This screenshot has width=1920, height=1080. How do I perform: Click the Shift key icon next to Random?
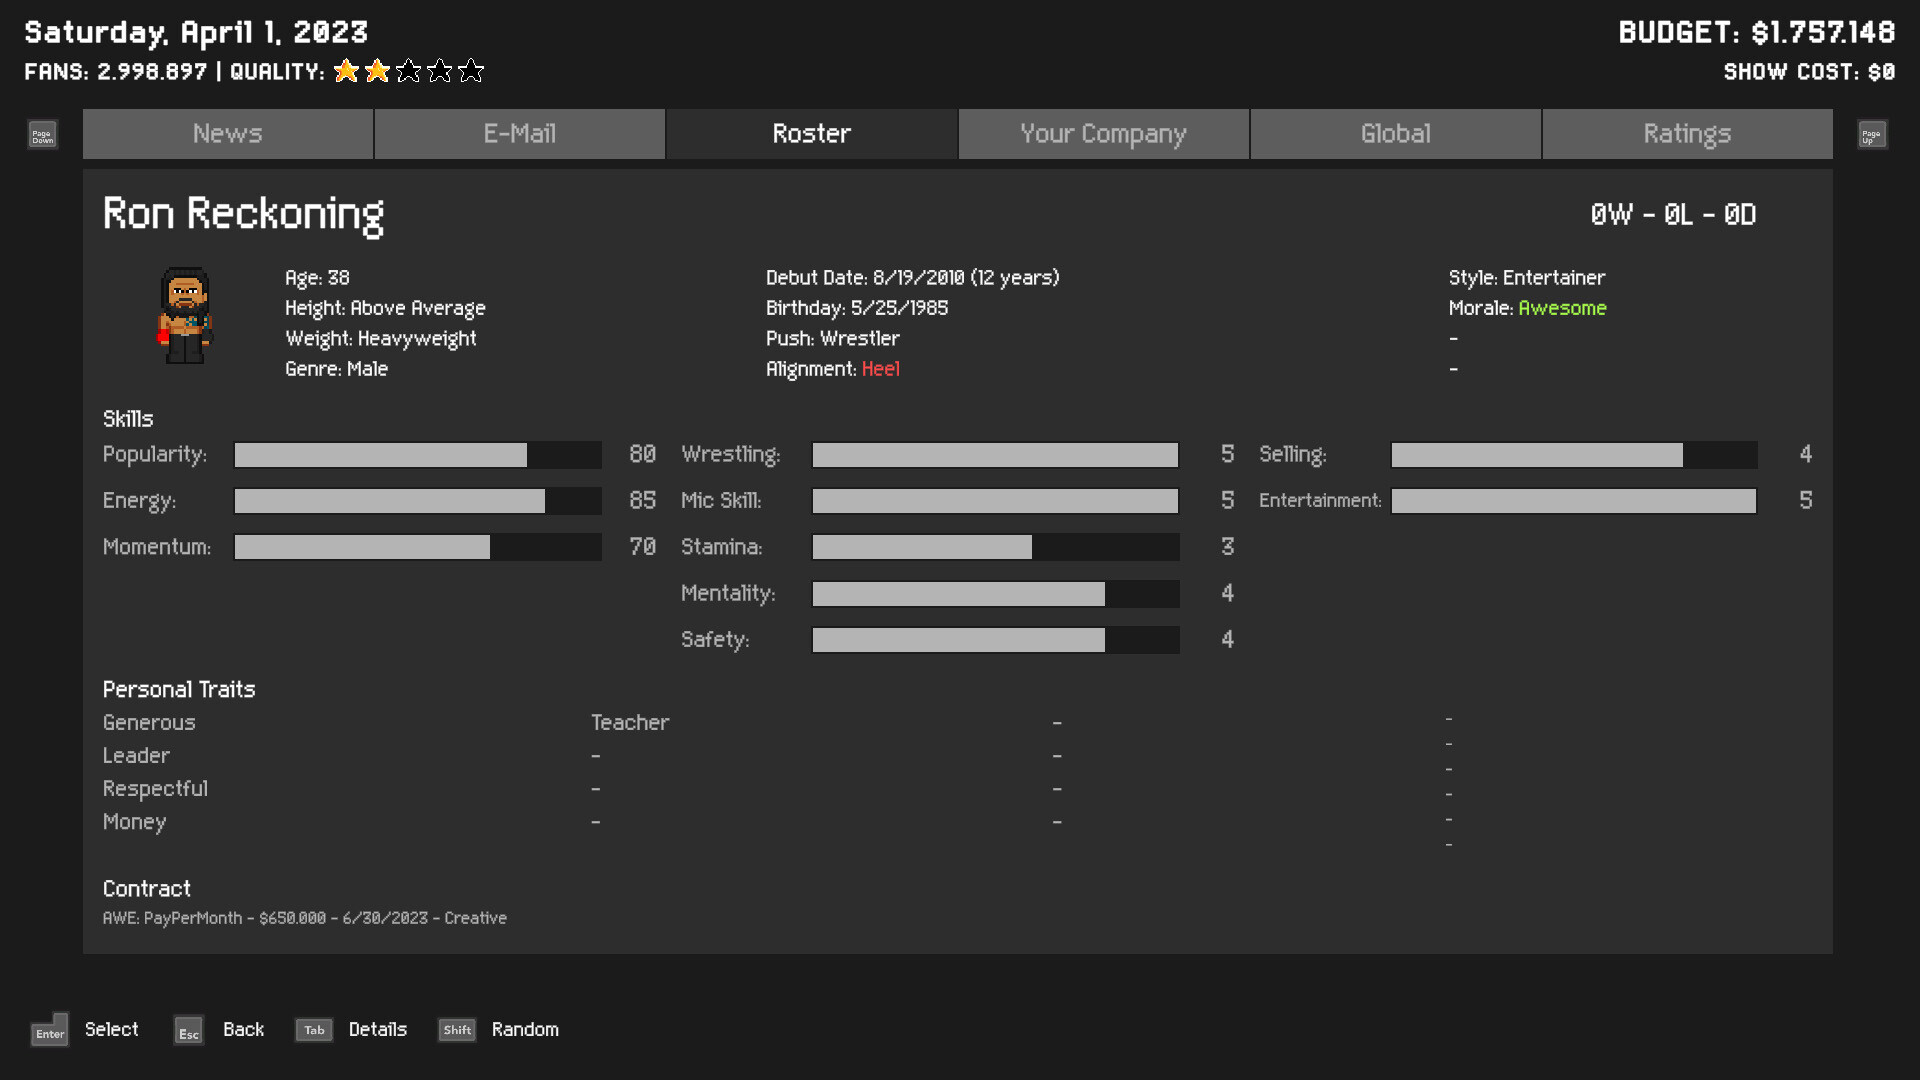[457, 1030]
